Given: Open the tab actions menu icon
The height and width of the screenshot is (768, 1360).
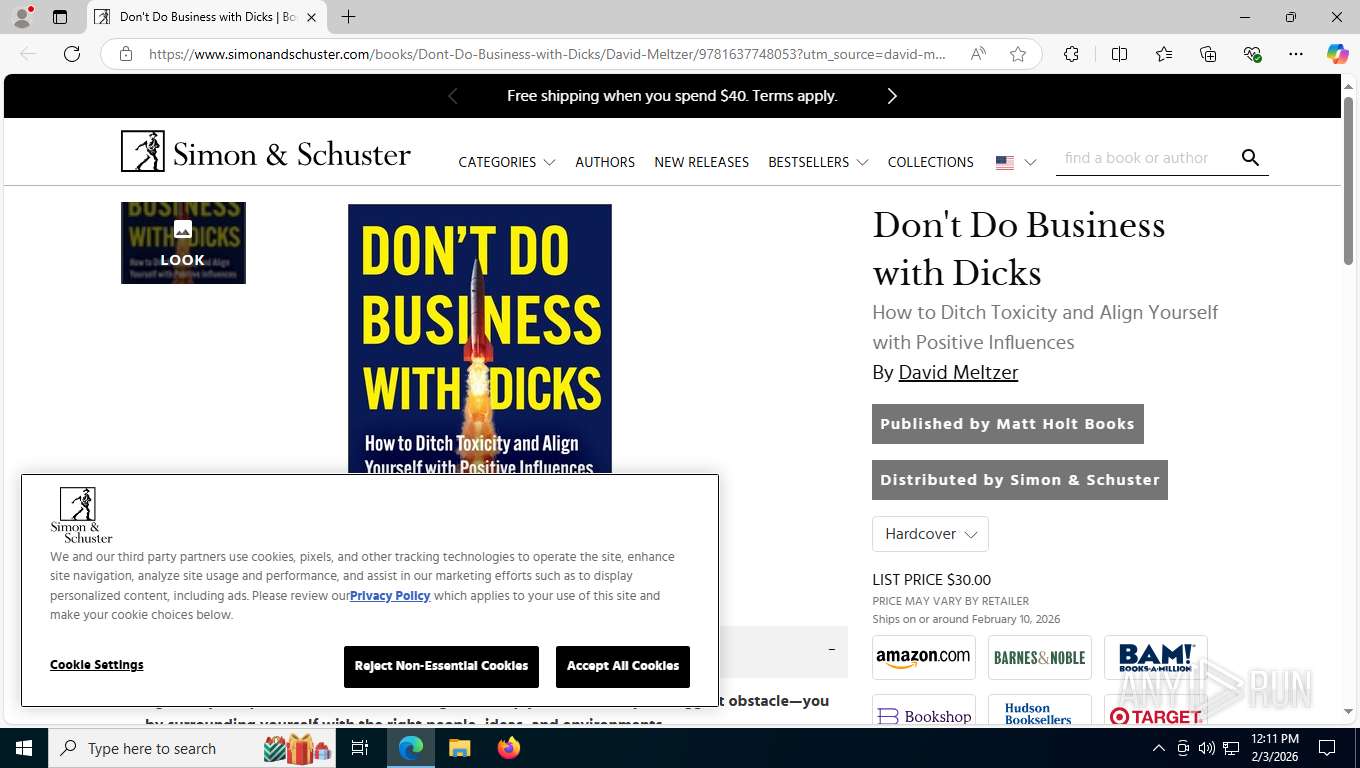Looking at the screenshot, I should pos(60,17).
